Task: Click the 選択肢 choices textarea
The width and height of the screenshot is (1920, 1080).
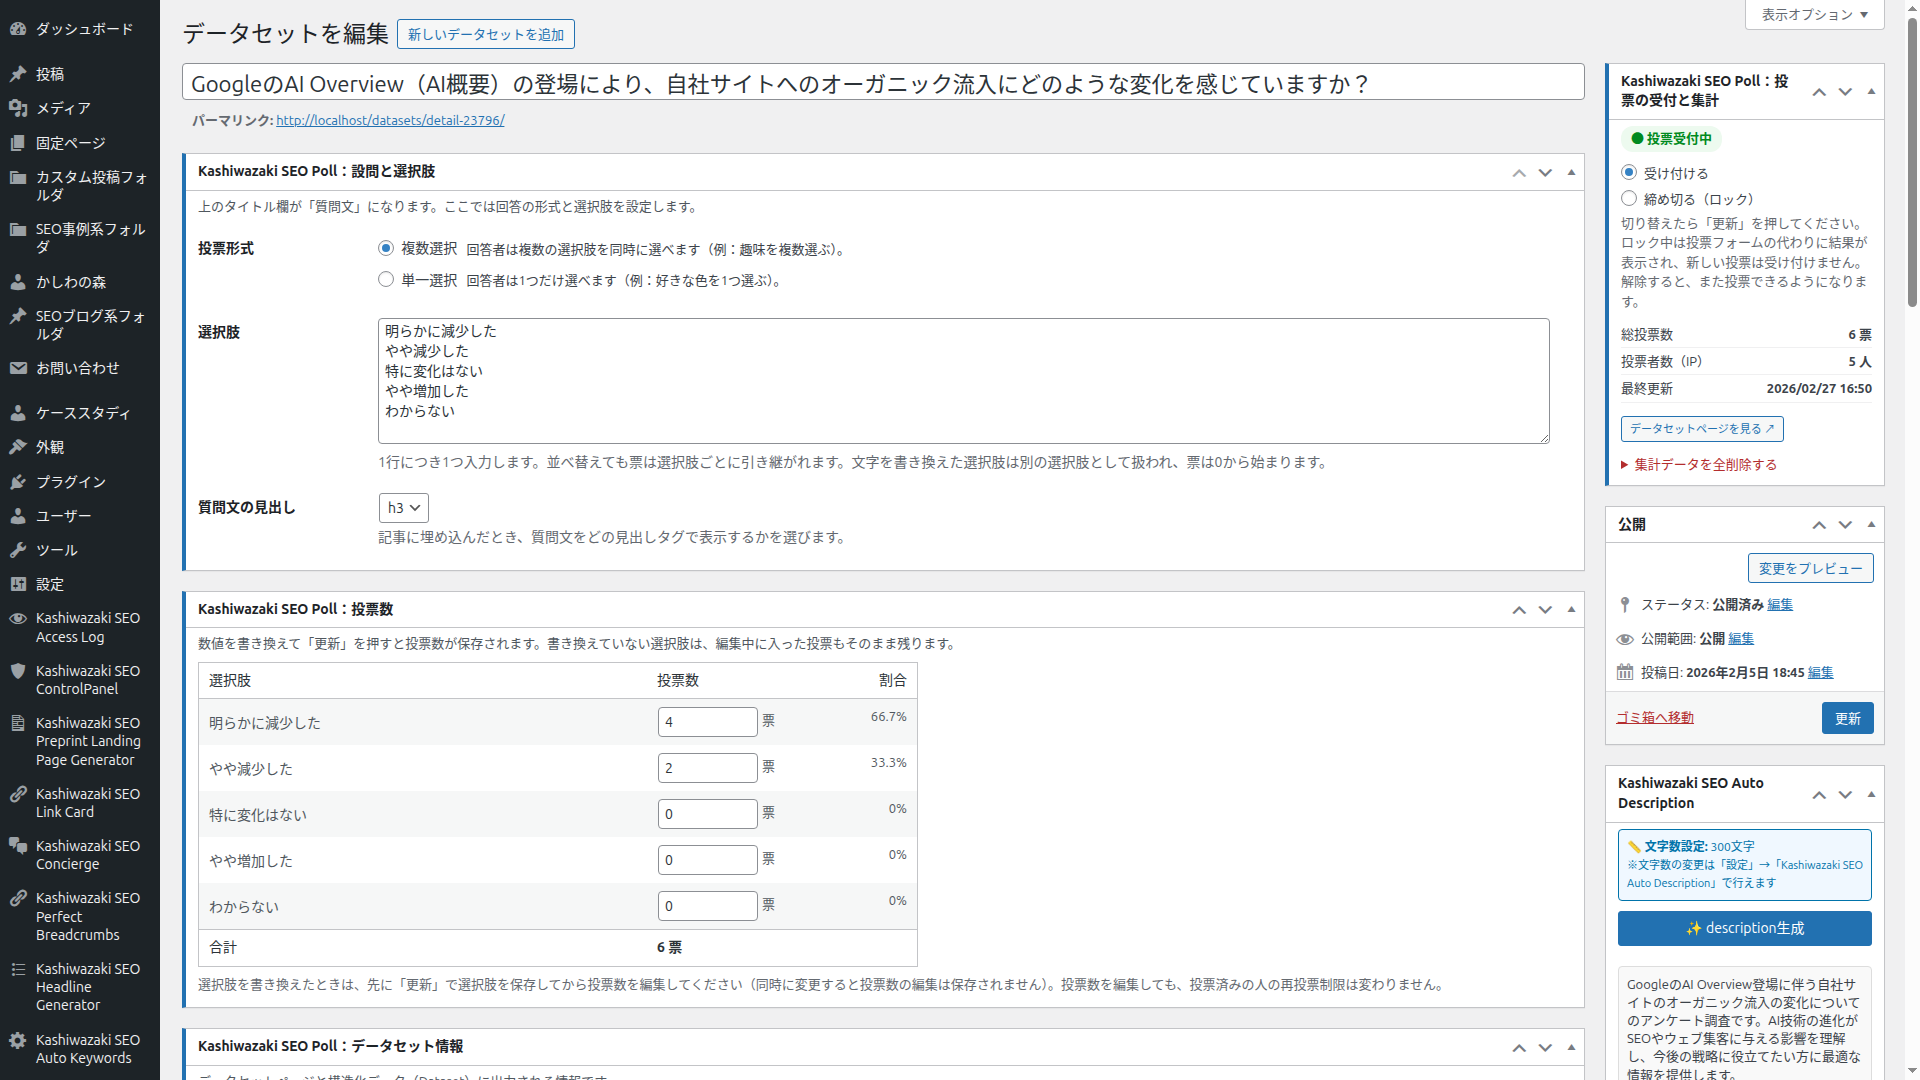Action: click(x=964, y=381)
